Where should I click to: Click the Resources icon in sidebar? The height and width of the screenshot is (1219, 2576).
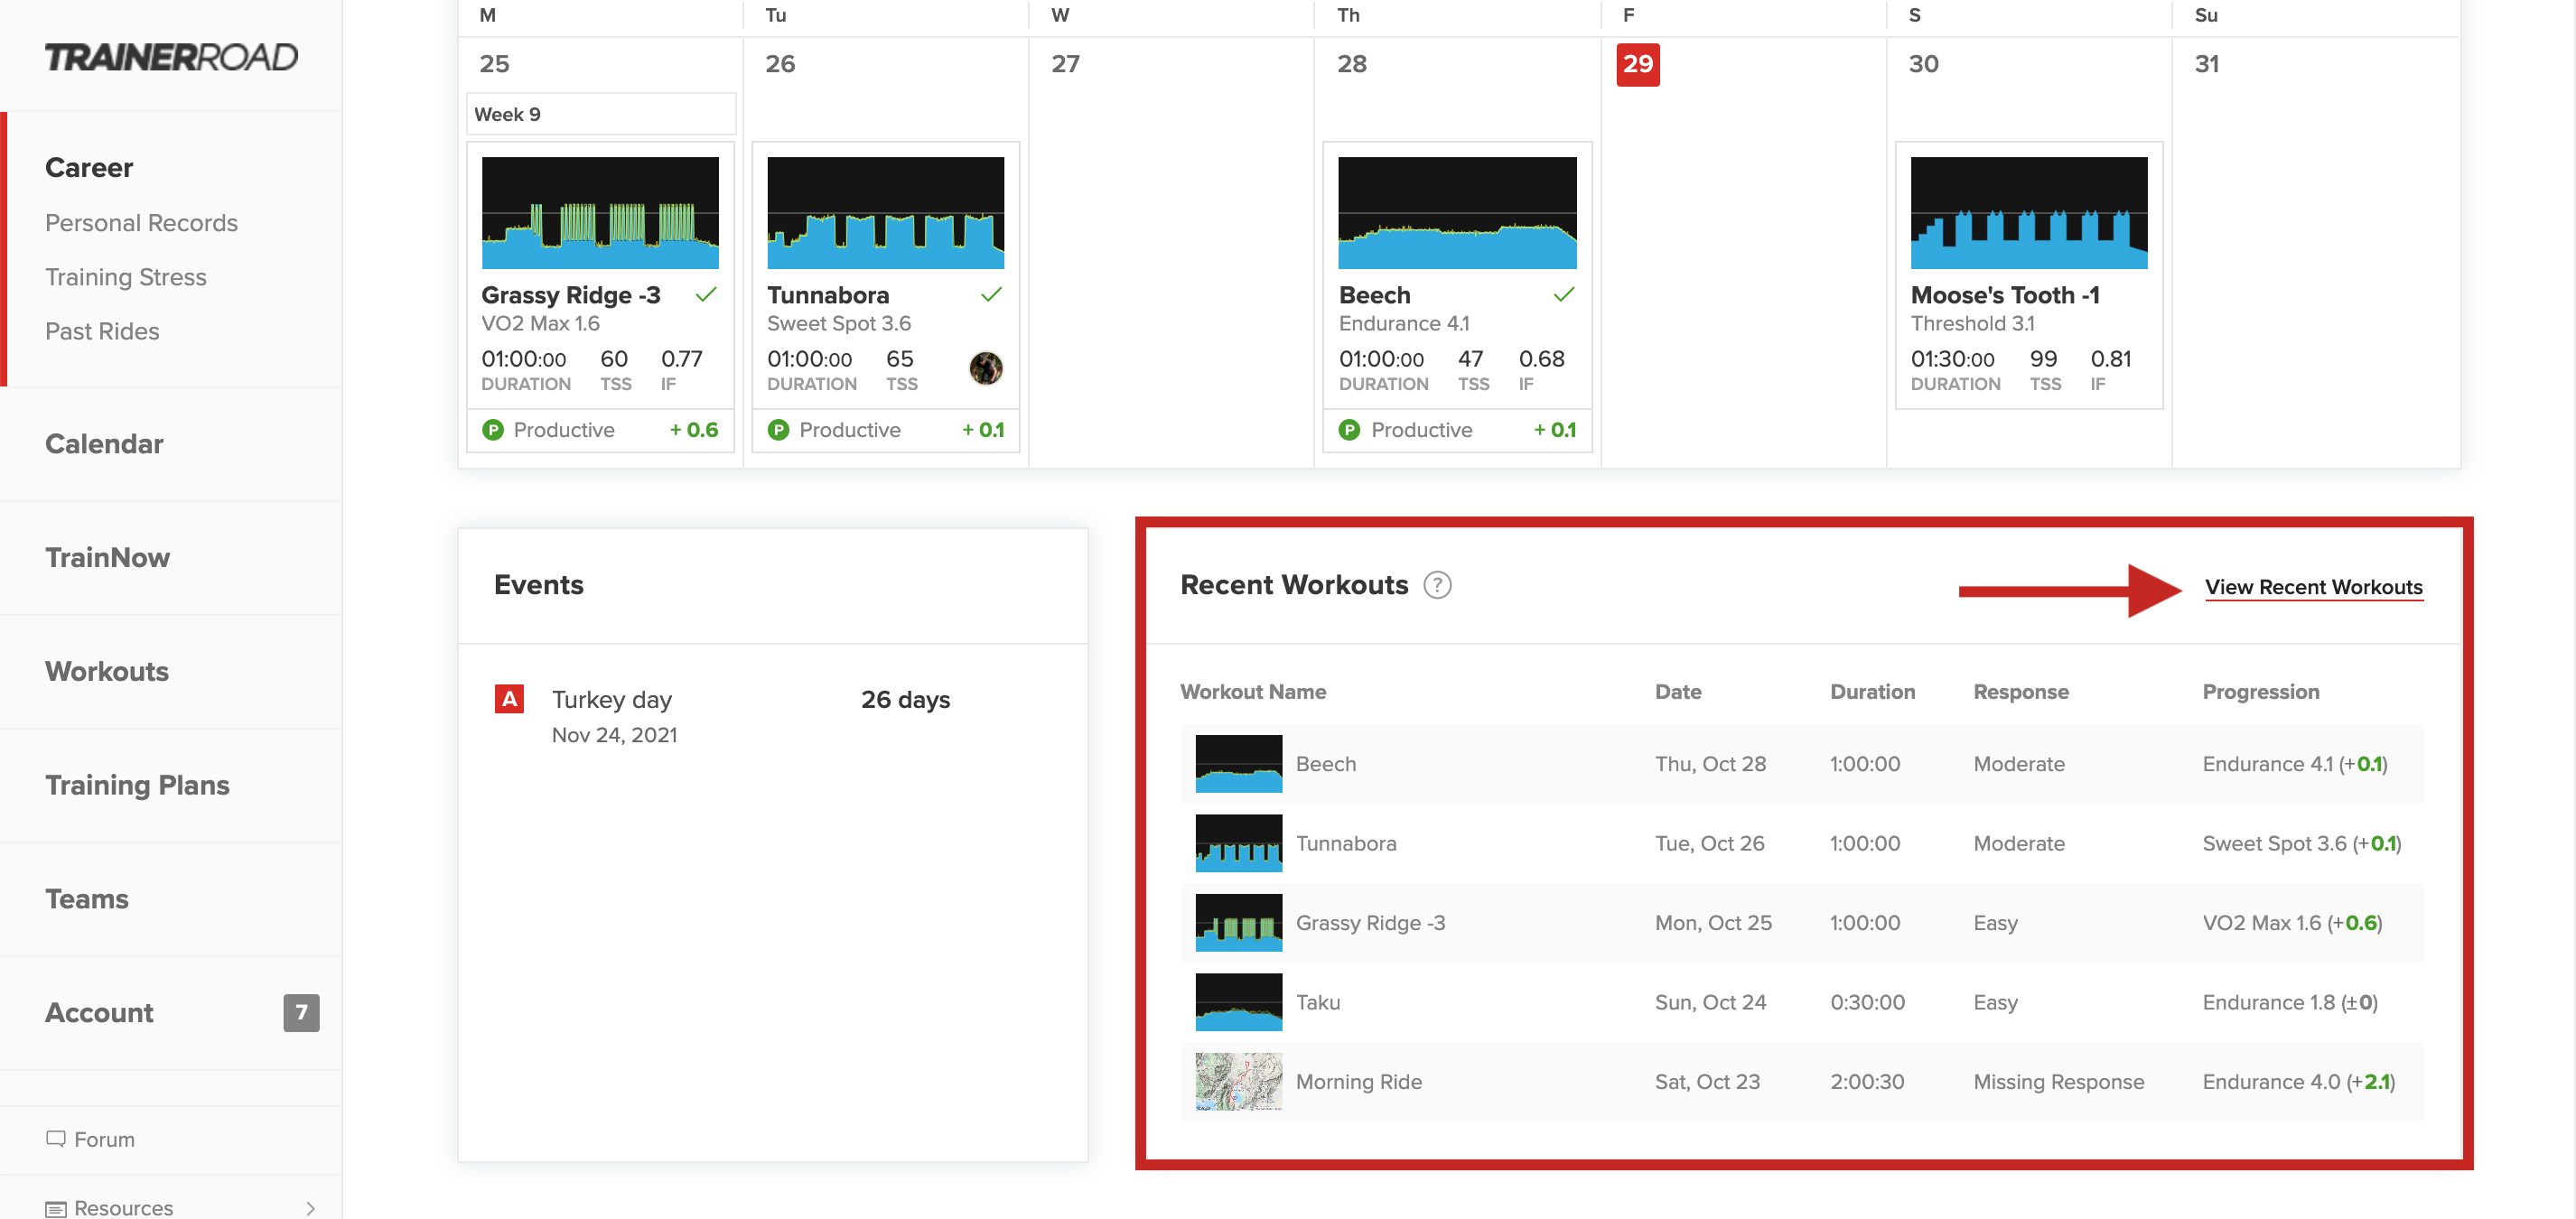(56, 1208)
